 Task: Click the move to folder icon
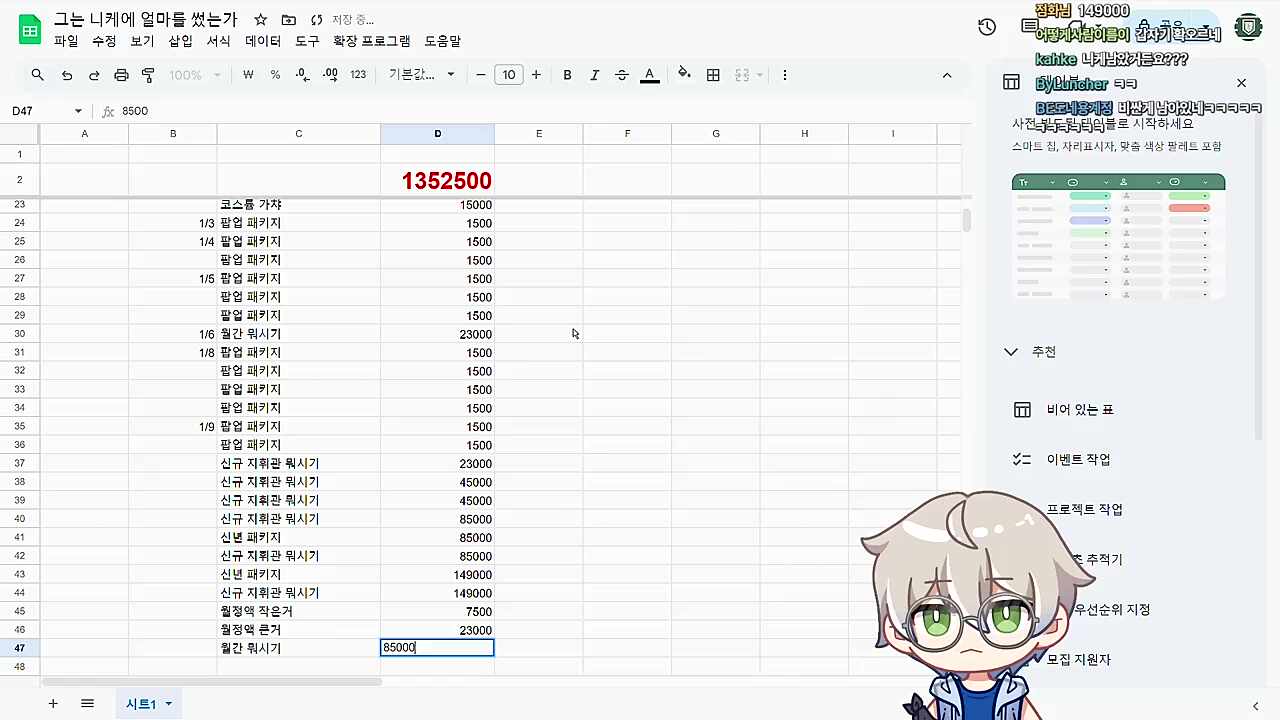click(x=289, y=20)
